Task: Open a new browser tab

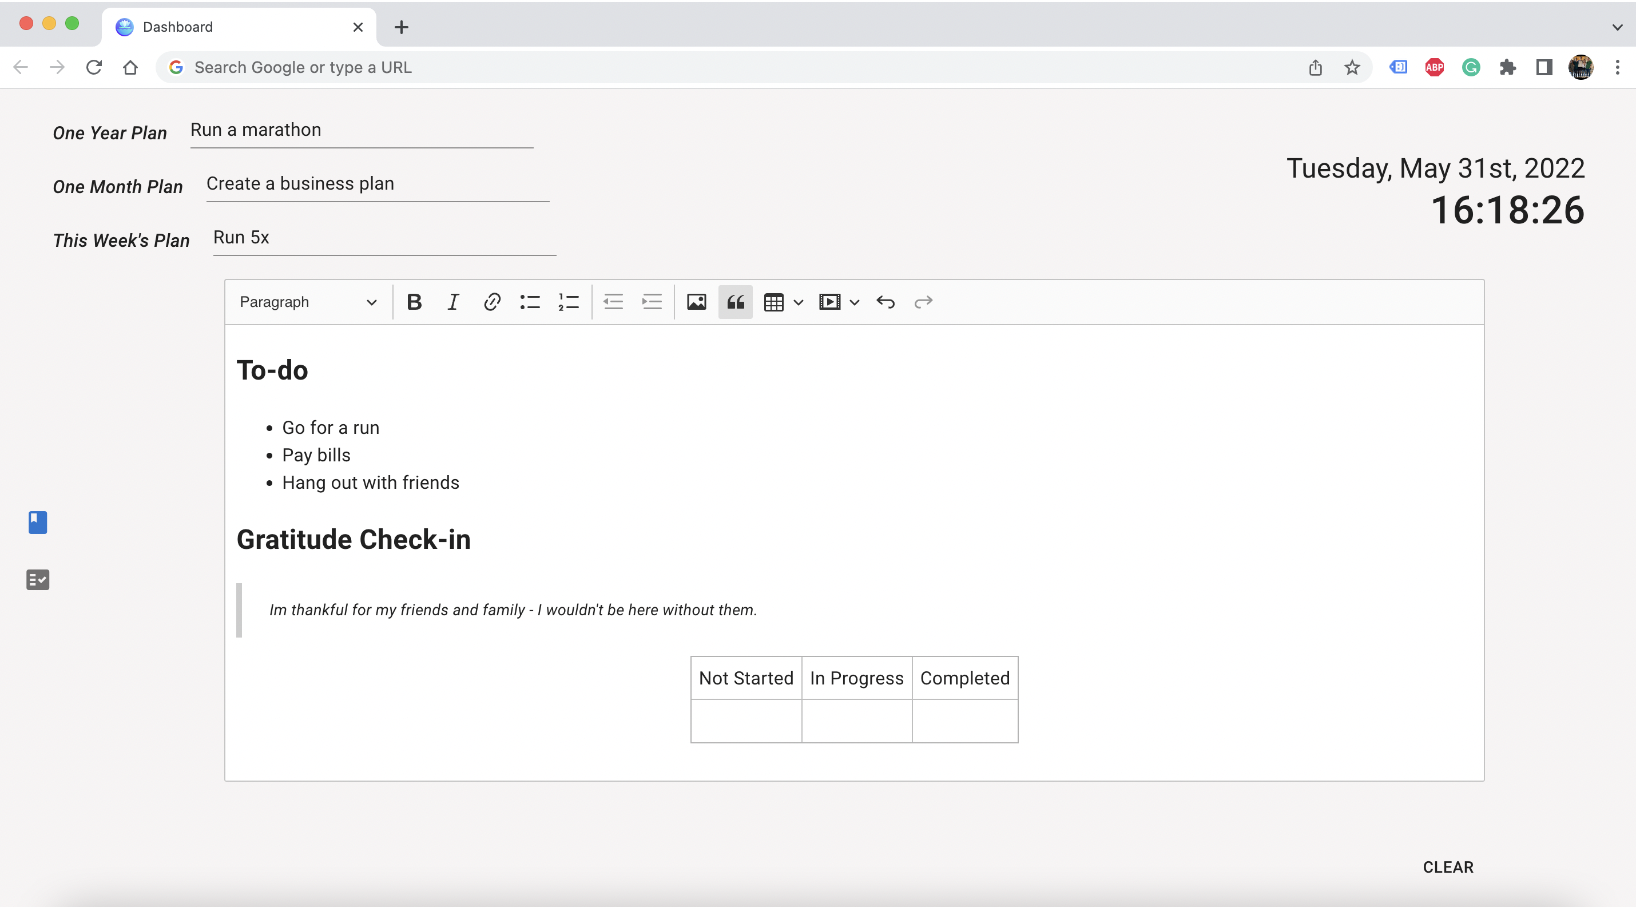Action: [x=401, y=27]
